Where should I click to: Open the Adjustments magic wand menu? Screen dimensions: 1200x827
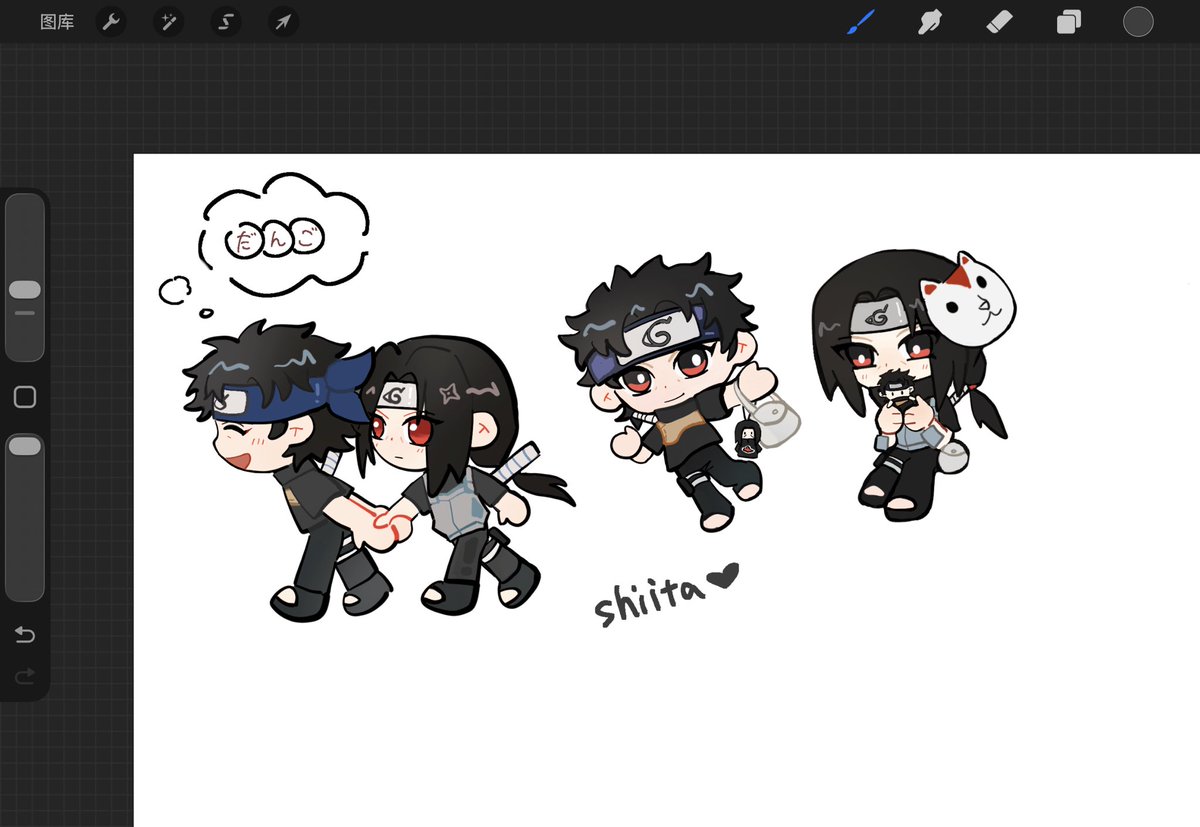[168, 22]
